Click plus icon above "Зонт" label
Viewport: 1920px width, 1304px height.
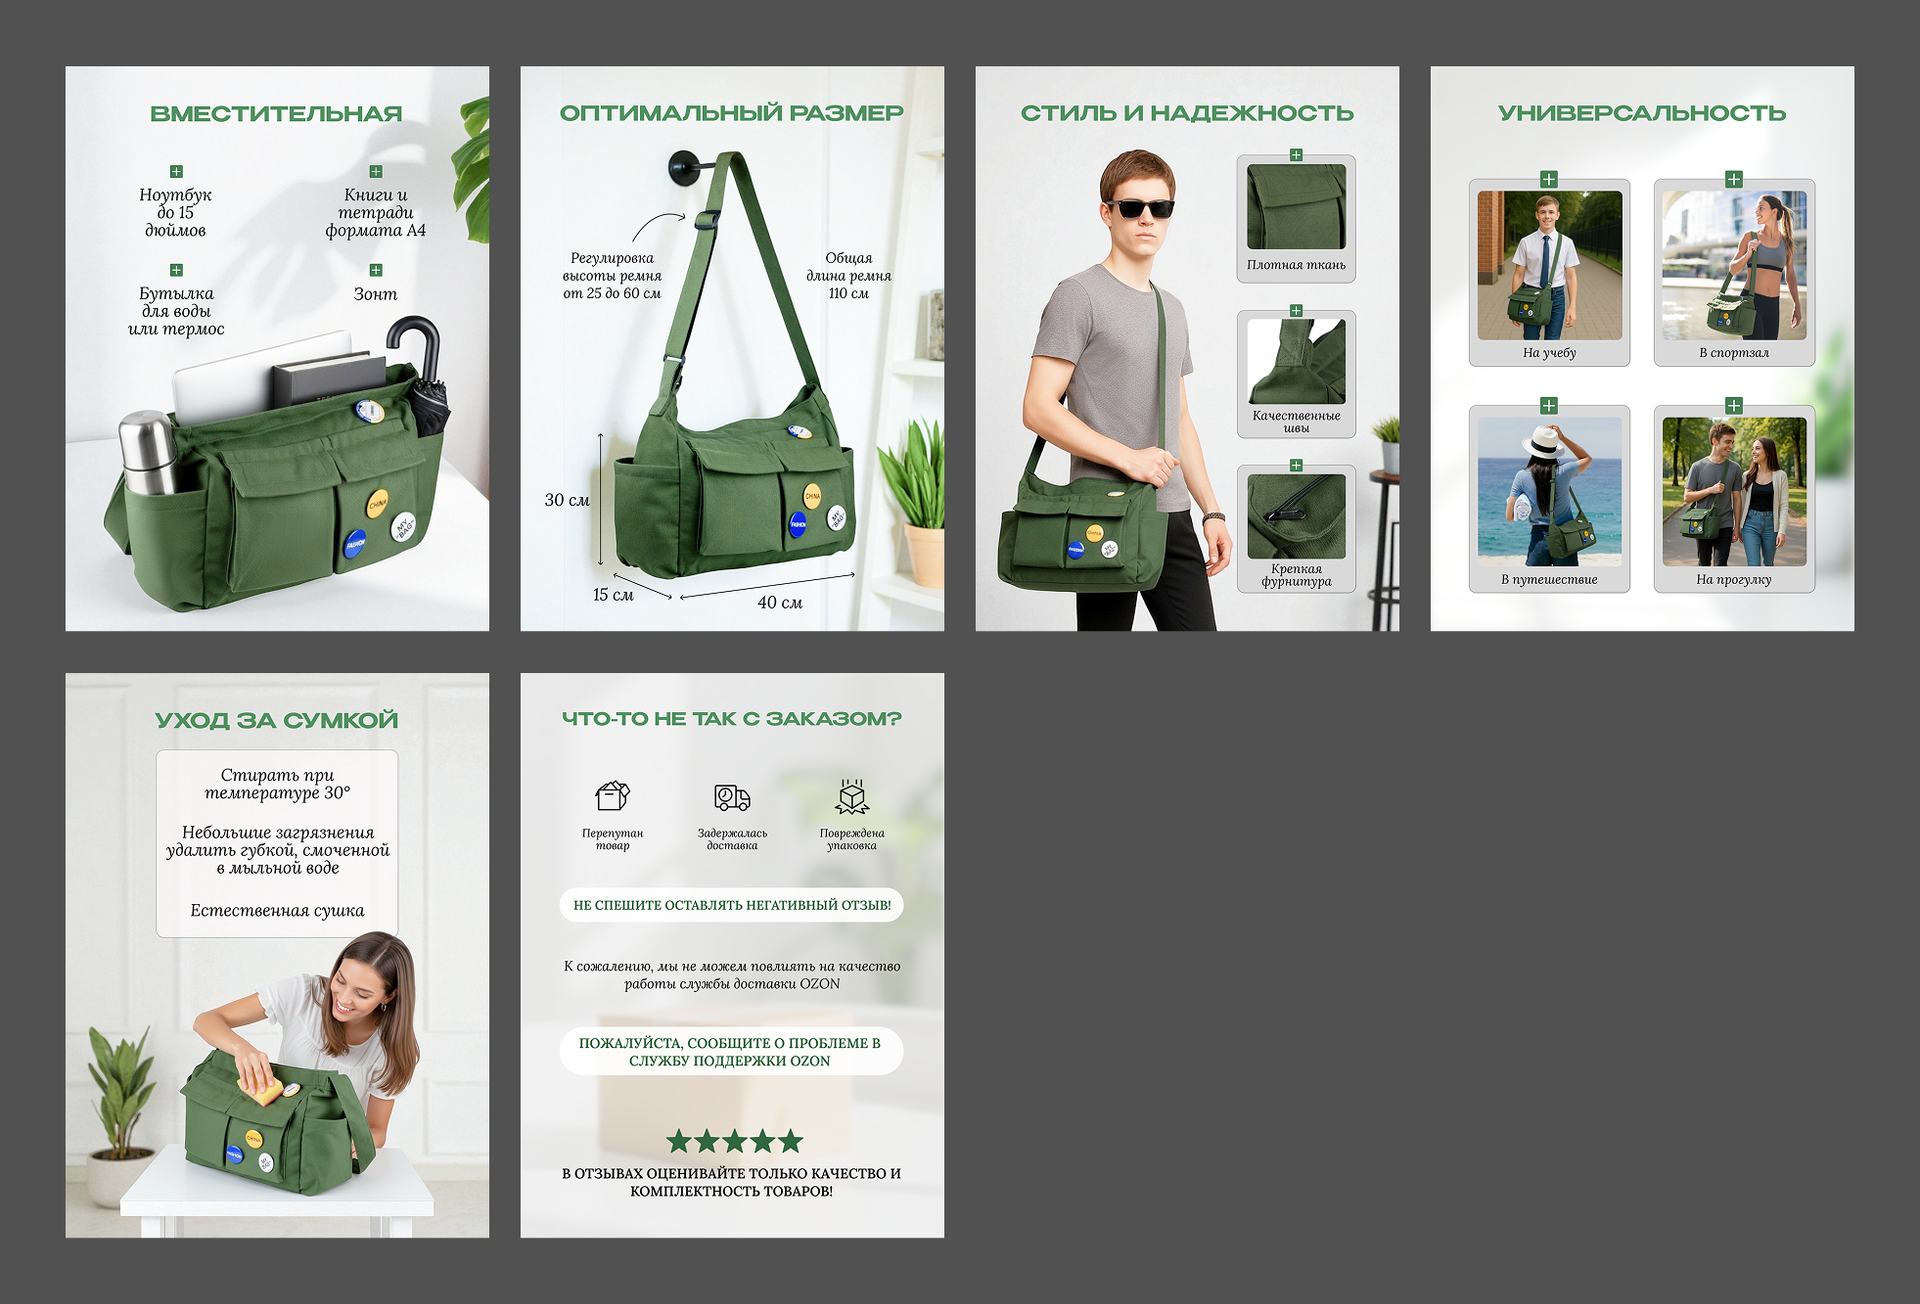coord(376,270)
